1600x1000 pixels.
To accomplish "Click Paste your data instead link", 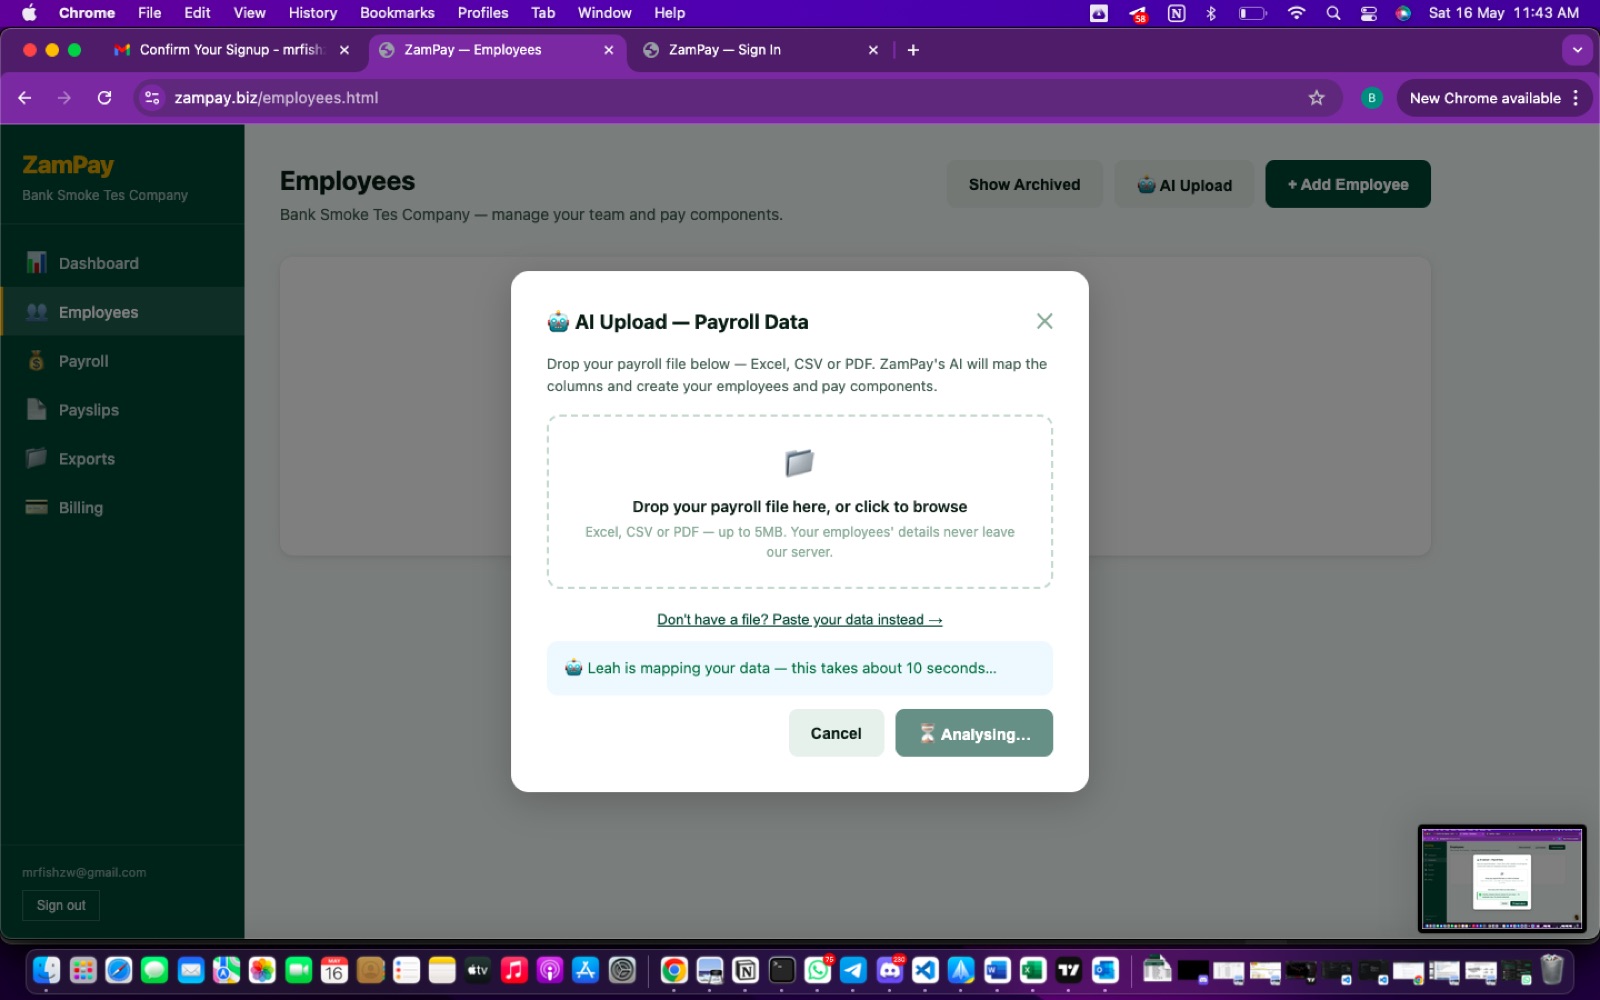I will [x=799, y=620].
